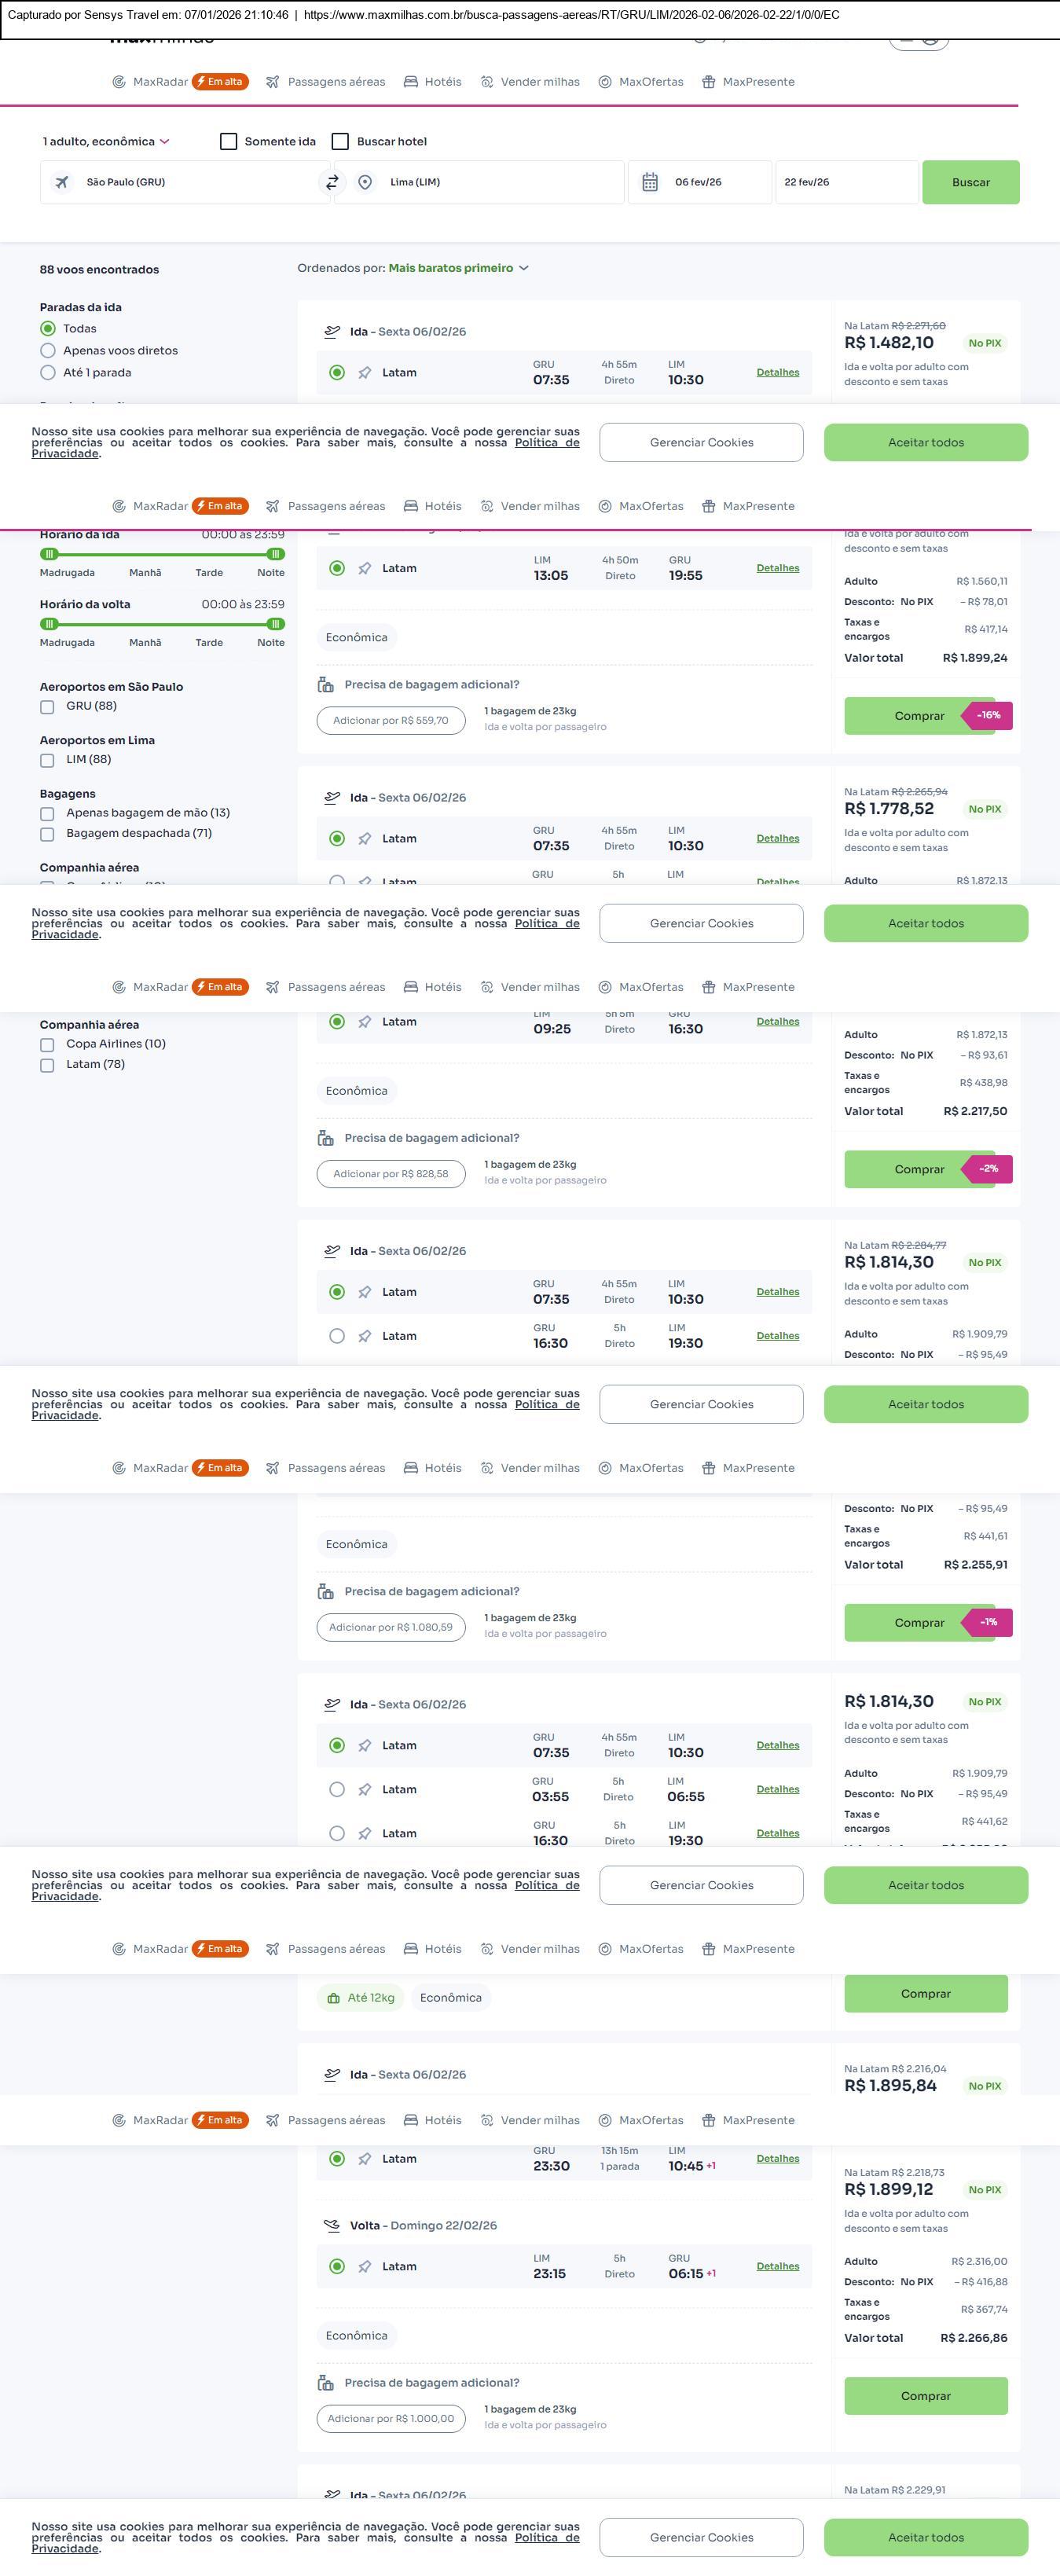Click the left handle of Horário da volta slider

pyautogui.click(x=49, y=624)
